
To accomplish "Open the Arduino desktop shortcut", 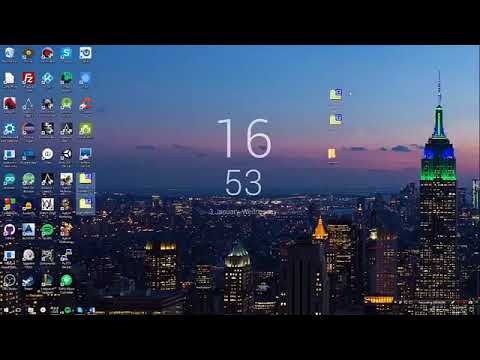I will [x=9, y=180].
